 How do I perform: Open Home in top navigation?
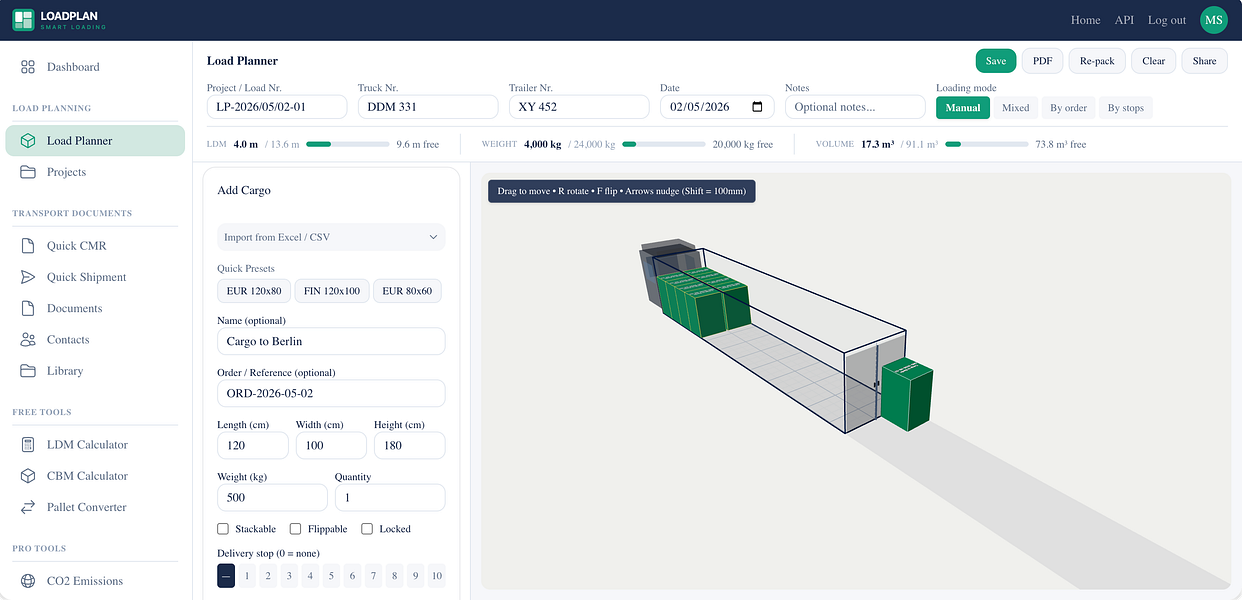click(x=1085, y=20)
